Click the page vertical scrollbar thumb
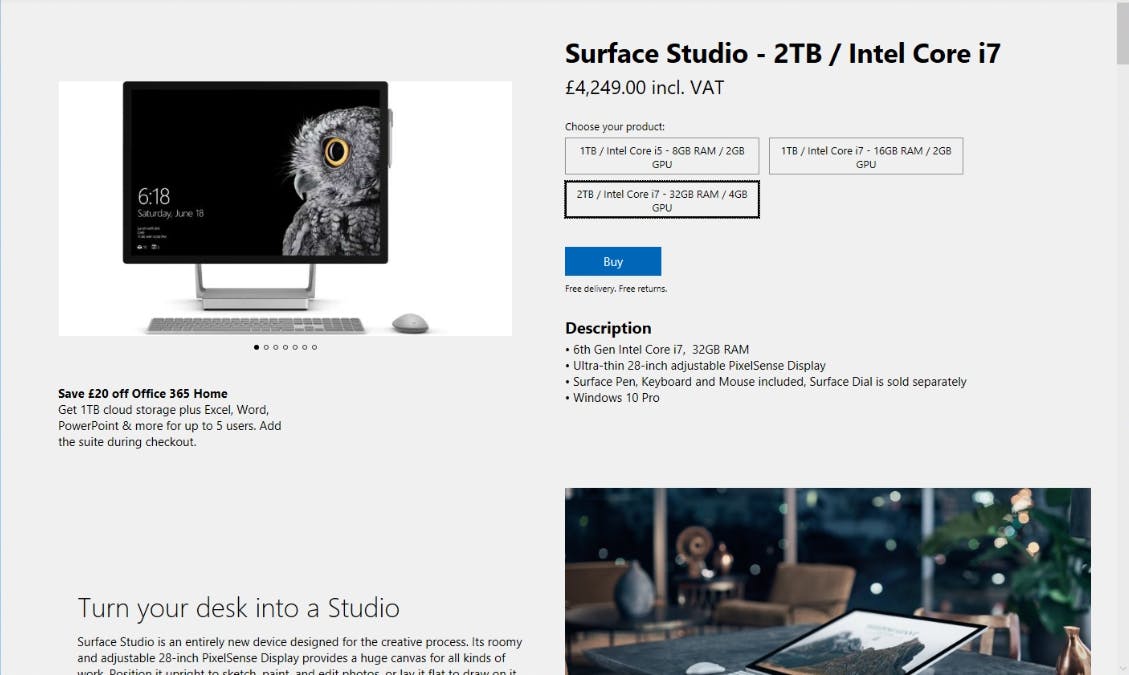 point(1123,36)
